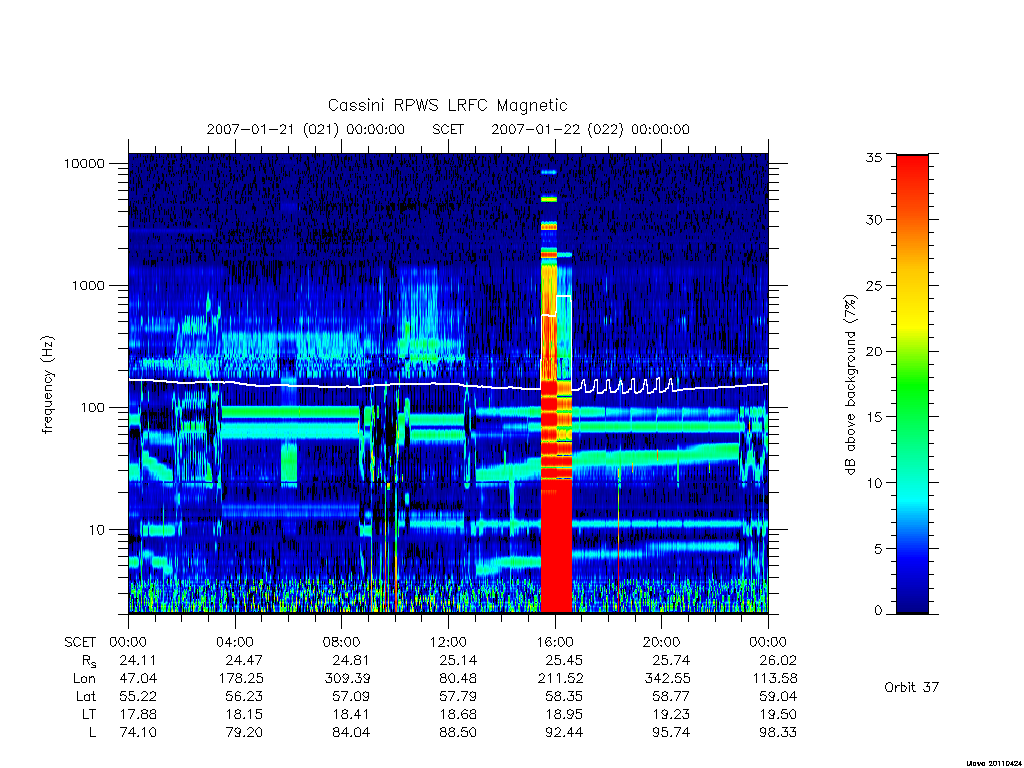Image resolution: width=1024 pixels, height=768 pixels.
Task: Click Lon value 113.58
Action: (774, 679)
